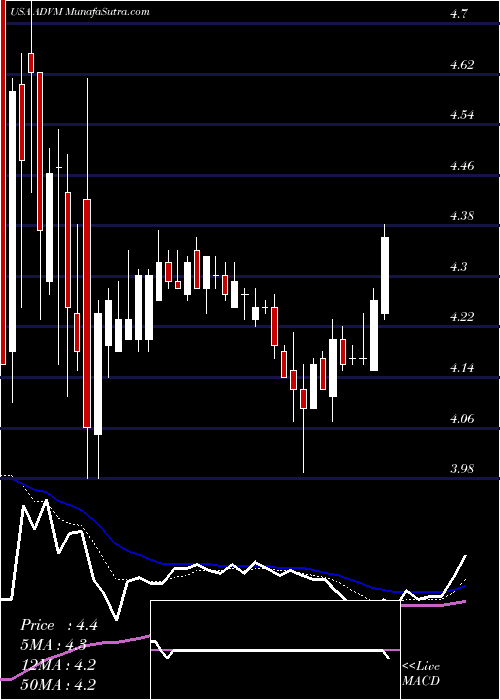Click the 4.3 price axis label
Viewport: 500px width, 700px height.
coord(458,267)
